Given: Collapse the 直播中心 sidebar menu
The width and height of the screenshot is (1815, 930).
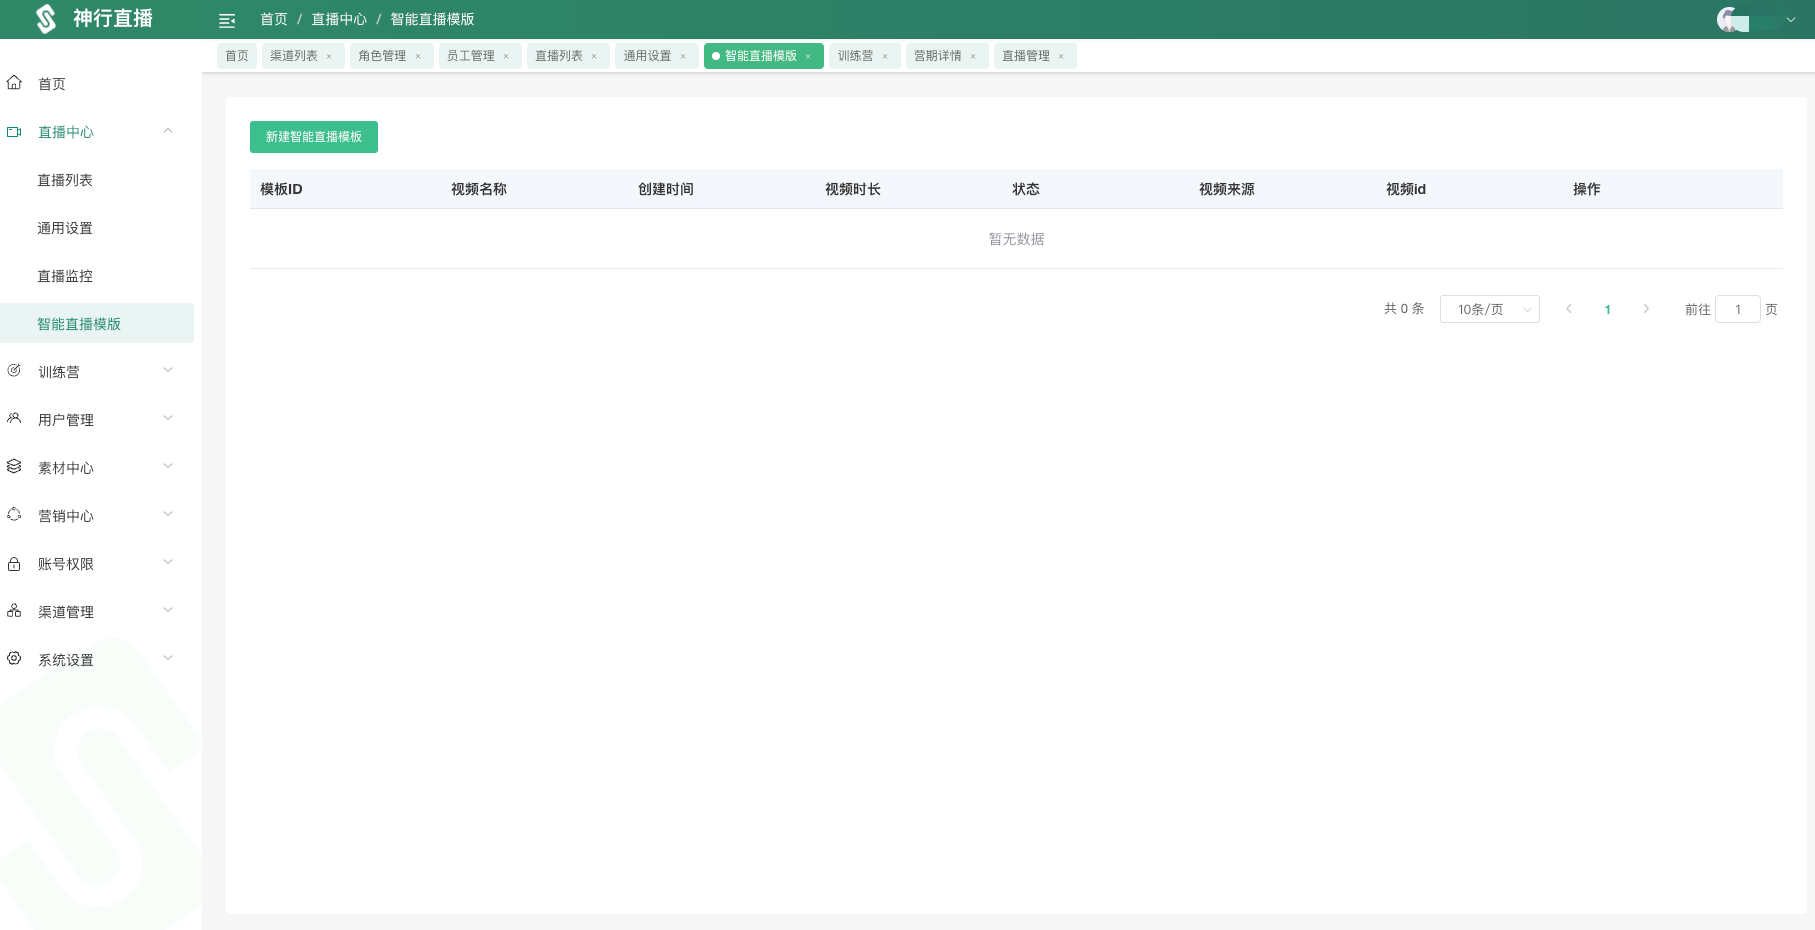Looking at the screenshot, I should 168,131.
